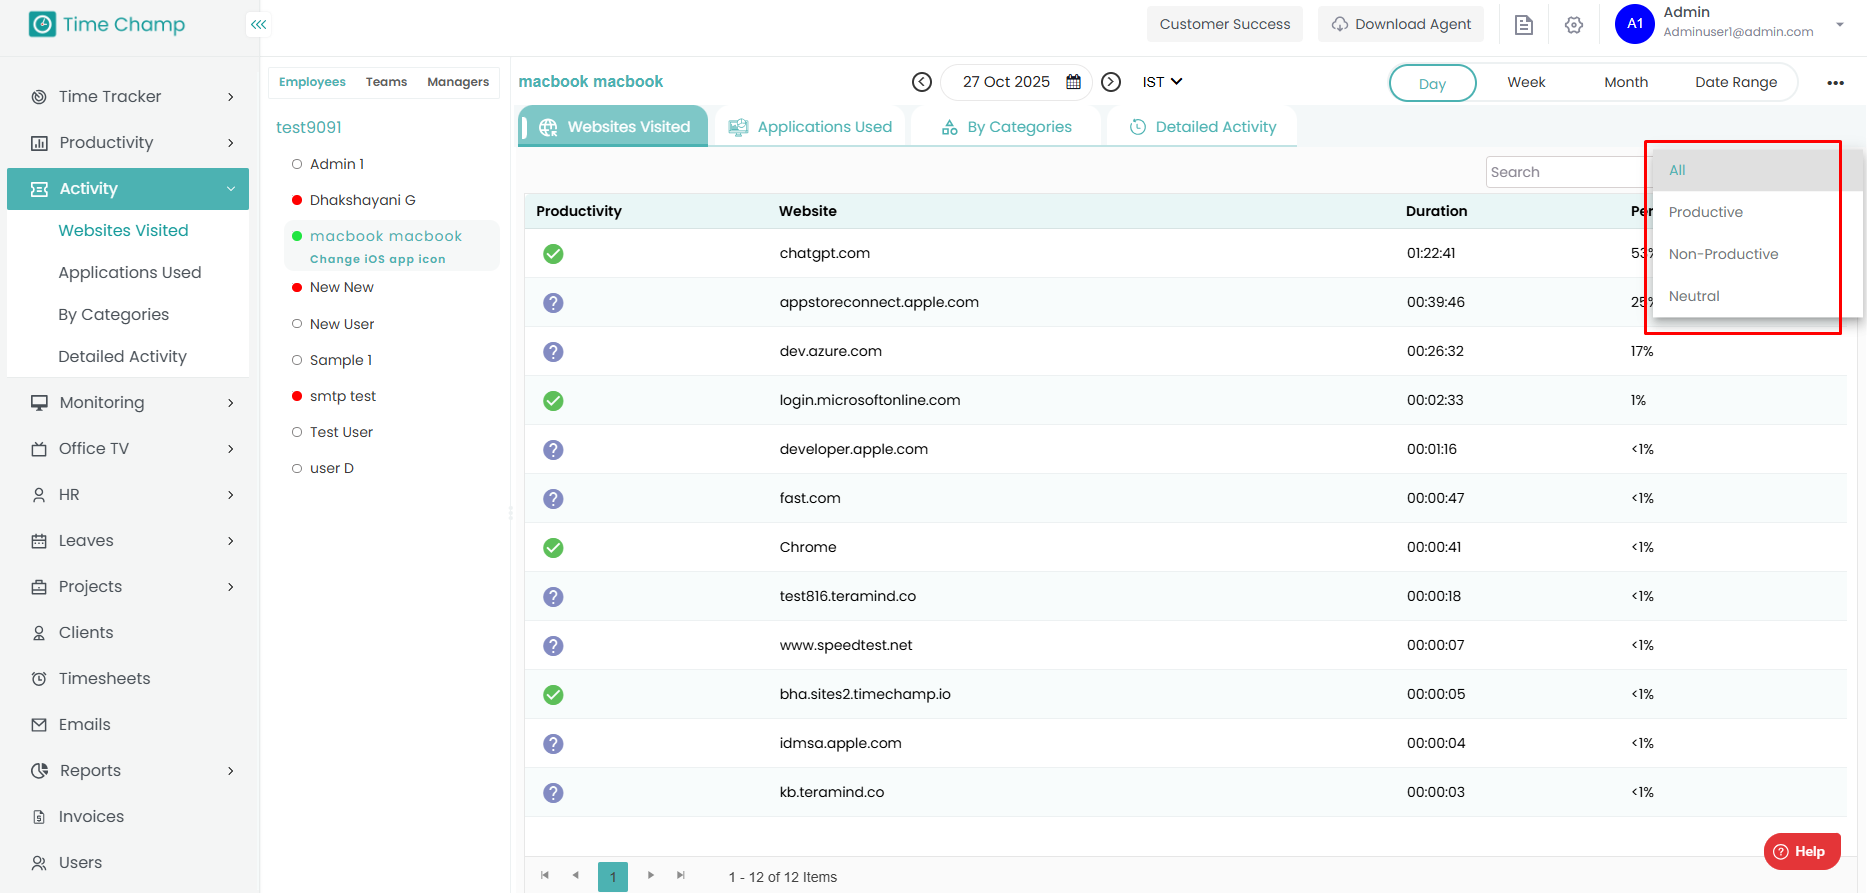The height and width of the screenshot is (893, 1867).
Task: Choose Non-Productive filter option
Action: 1723,254
